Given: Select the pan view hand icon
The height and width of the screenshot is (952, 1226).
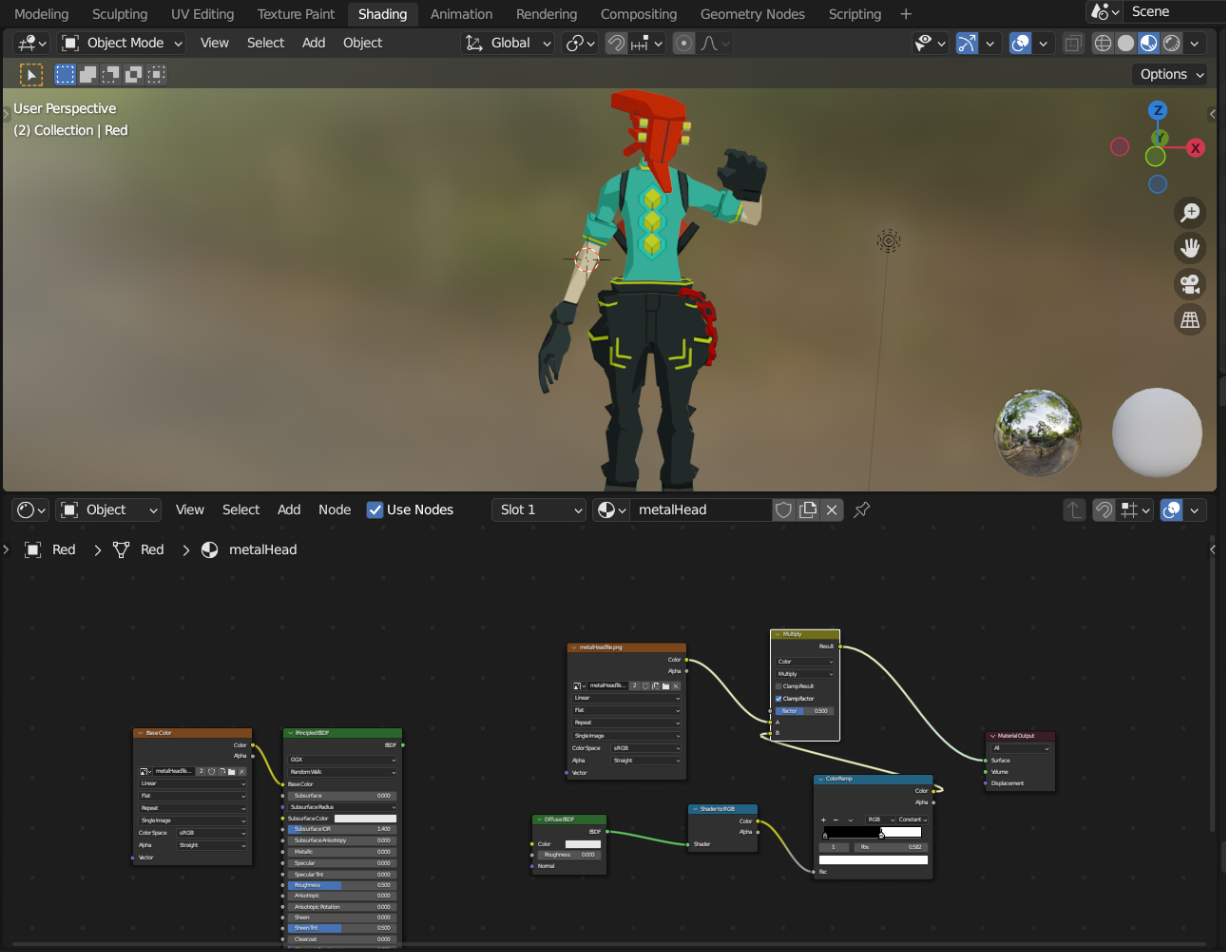Looking at the screenshot, I should (1190, 248).
